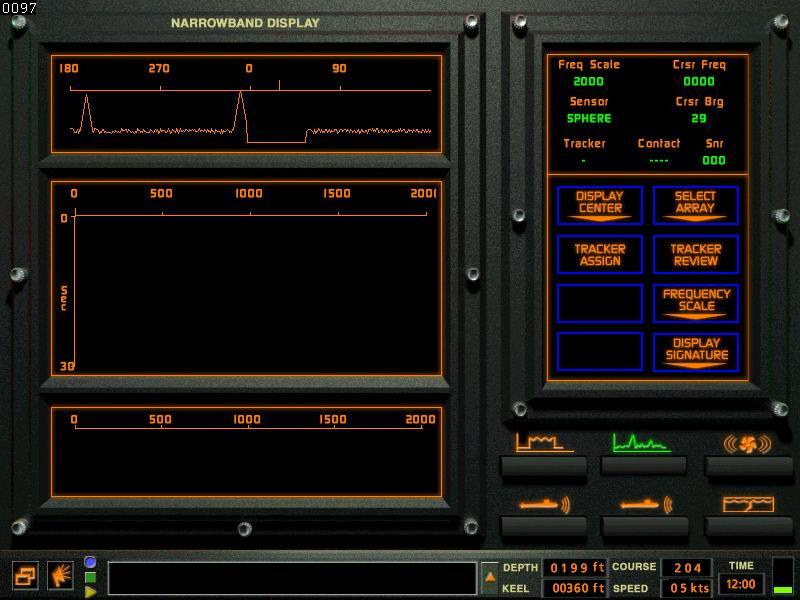This screenshot has width=800, height=600.
Task: Open the Select Array dropdown
Action: point(695,206)
